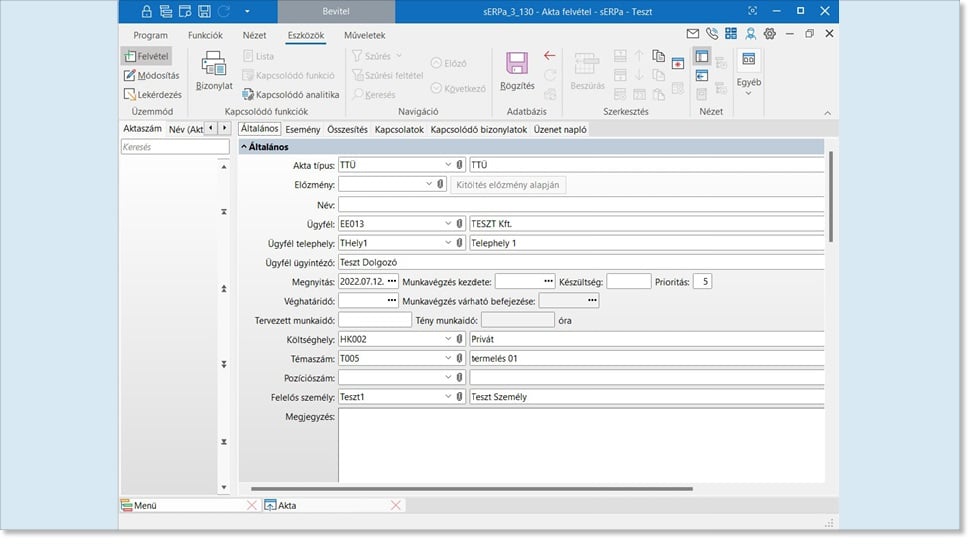980x550 pixels.
Task: Click Kapcsolódó analitika in the ribbon
Action: point(290,94)
